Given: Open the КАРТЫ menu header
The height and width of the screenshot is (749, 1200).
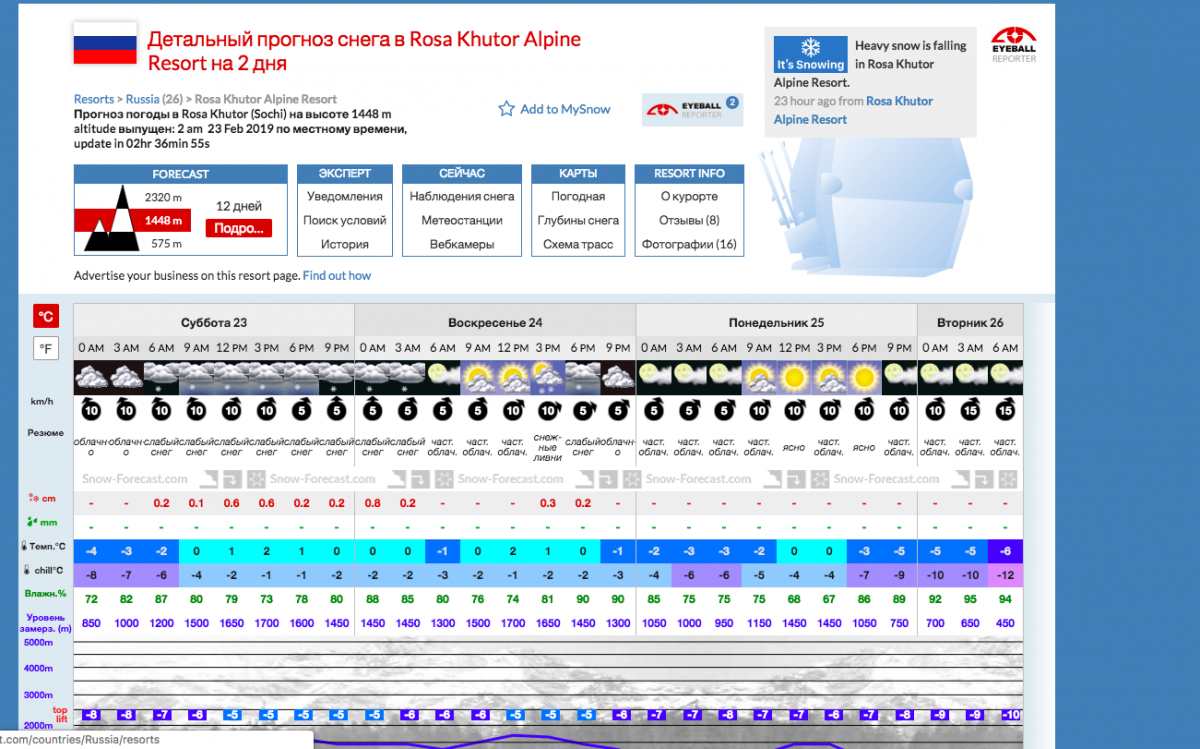Looking at the screenshot, I should tap(578, 174).
